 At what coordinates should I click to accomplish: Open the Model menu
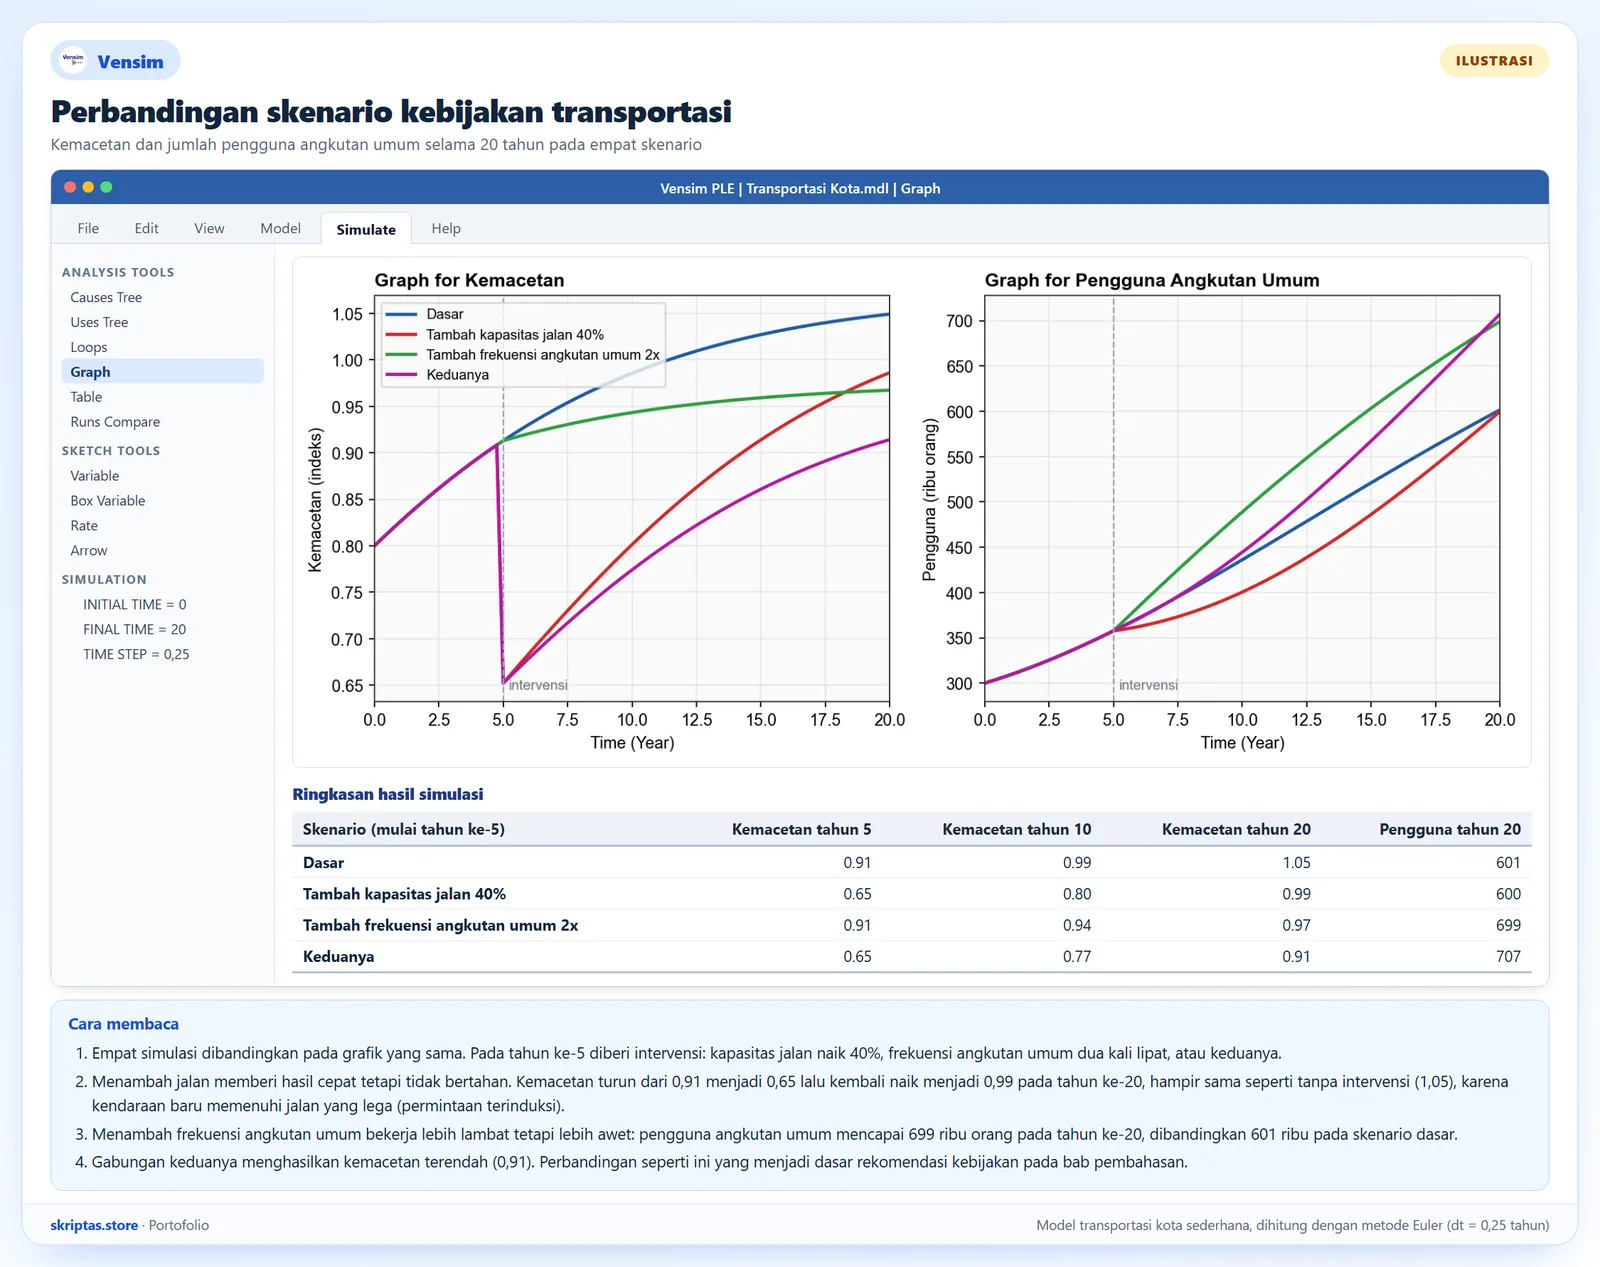tap(280, 229)
